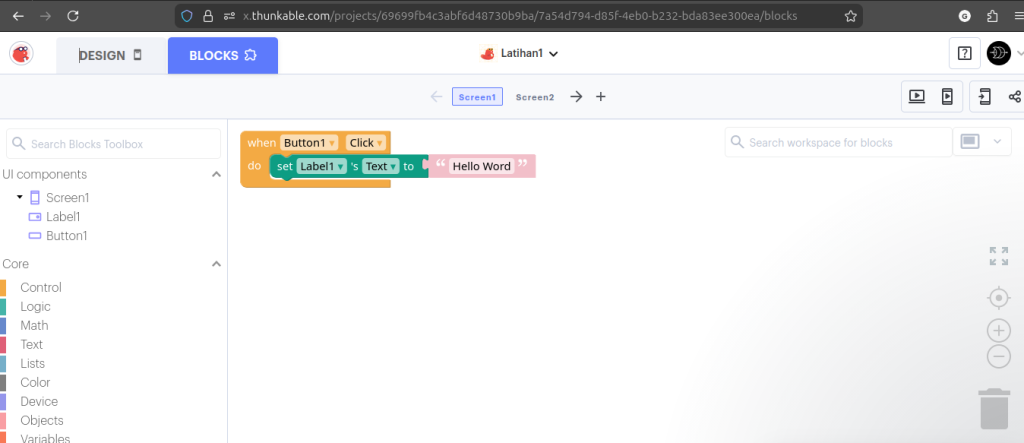Collapse the UI components section
The image size is (1024, 443).
216,174
